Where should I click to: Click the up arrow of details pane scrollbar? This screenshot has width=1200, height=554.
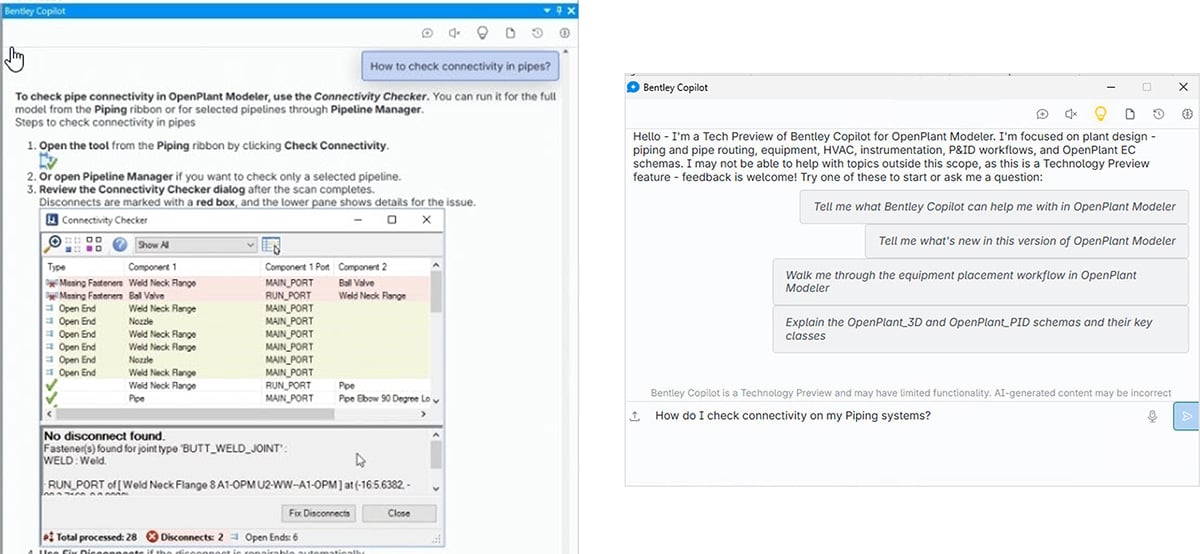436,436
